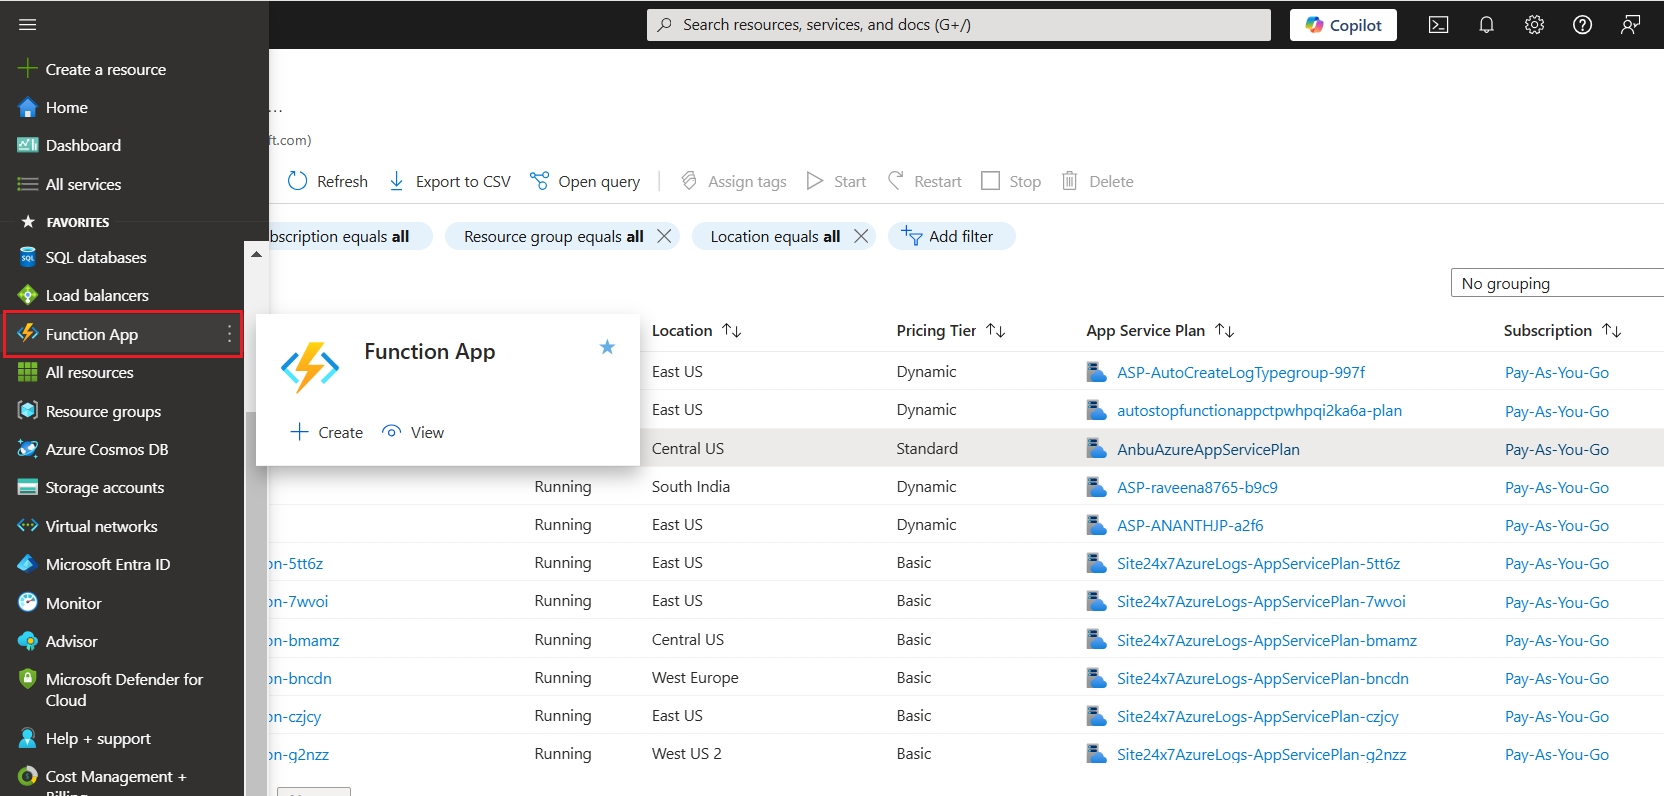This screenshot has height=796, width=1664.
Task: Click the sidebar scroll up arrow
Action: coord(256,255)
